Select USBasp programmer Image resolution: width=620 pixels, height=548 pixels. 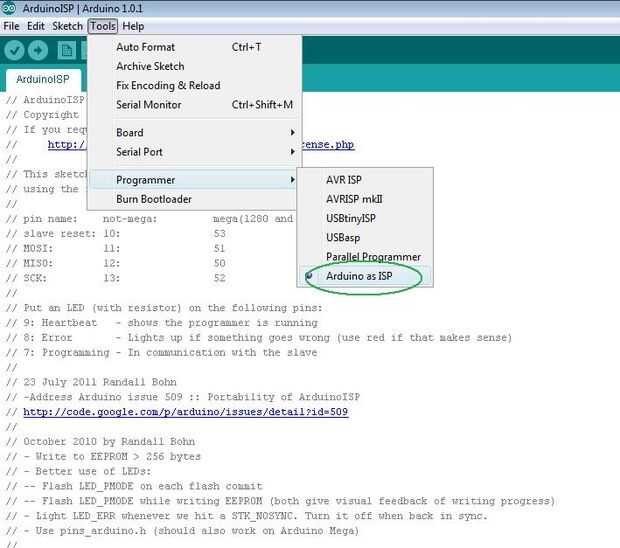tap(365, 238)
